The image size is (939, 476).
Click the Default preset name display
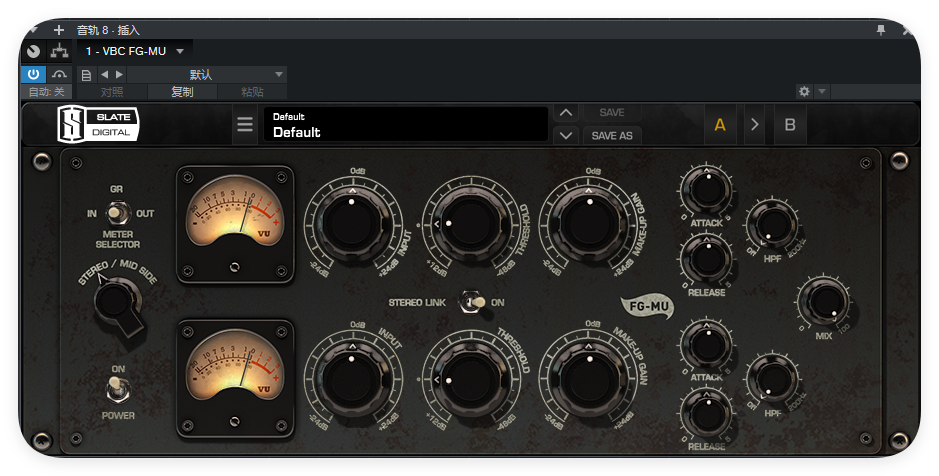point(405,125)
